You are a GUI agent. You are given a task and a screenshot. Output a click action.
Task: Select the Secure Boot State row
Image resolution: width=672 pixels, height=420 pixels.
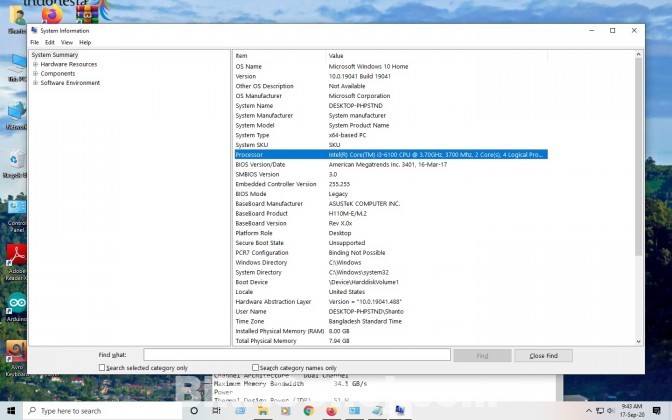point(391,243)
